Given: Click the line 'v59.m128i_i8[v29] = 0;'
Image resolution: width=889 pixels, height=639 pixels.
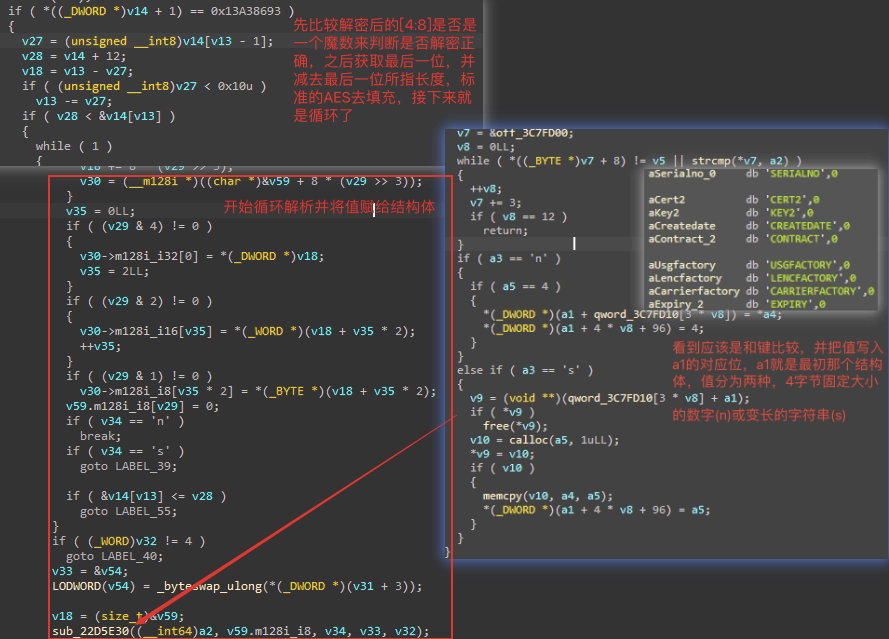Looking at the screenshot, I should click(142, 406).
